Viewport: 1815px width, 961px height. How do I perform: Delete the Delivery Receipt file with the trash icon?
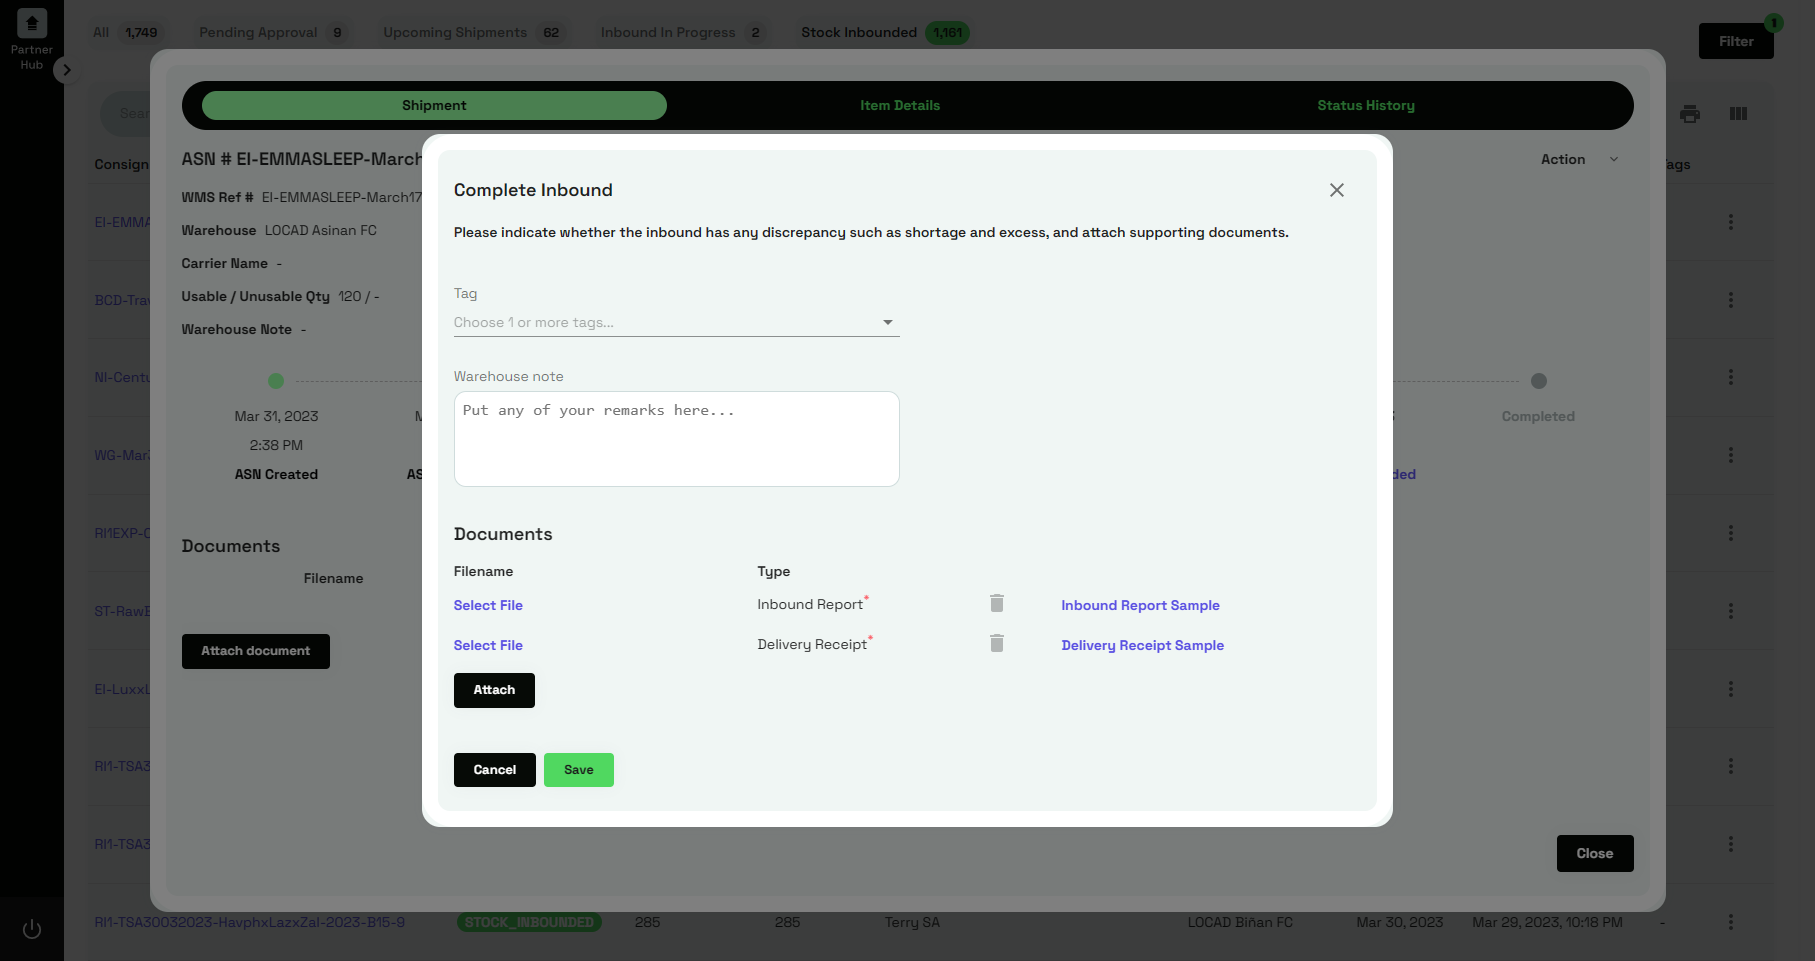pyautogui.click(x=997, y=643)
